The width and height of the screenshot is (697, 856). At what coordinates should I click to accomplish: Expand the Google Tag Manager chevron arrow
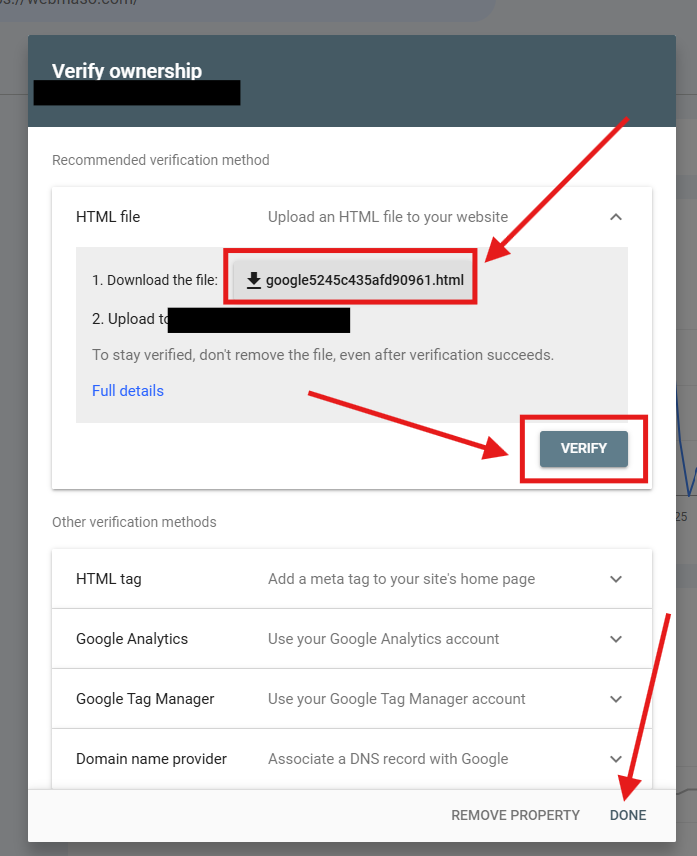(616, 699)
